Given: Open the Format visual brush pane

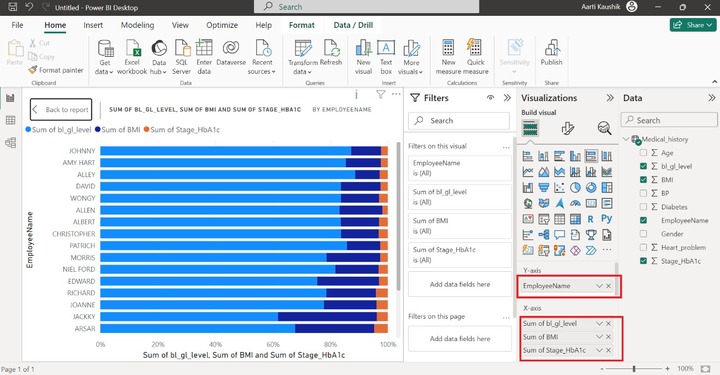Looking at the screenshot, I should click(568, 128).
